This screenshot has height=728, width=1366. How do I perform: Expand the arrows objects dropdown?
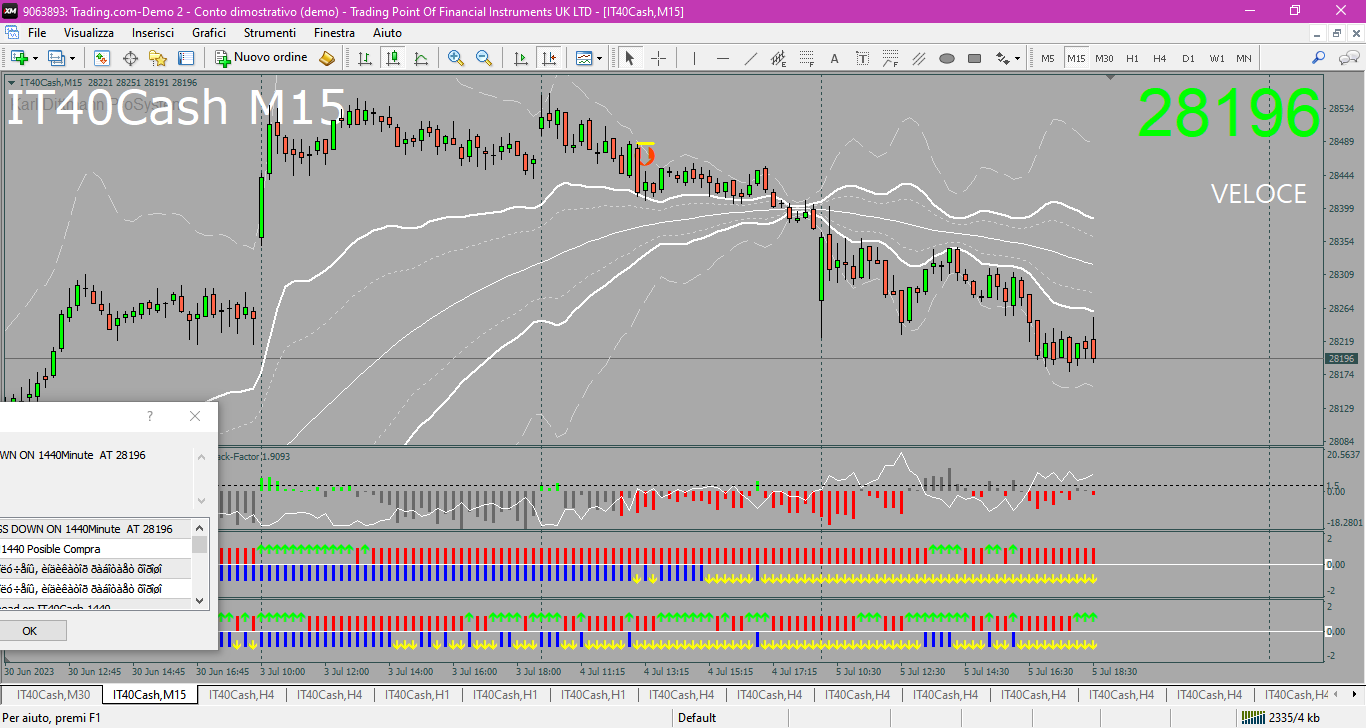[x=1018, y=58]
